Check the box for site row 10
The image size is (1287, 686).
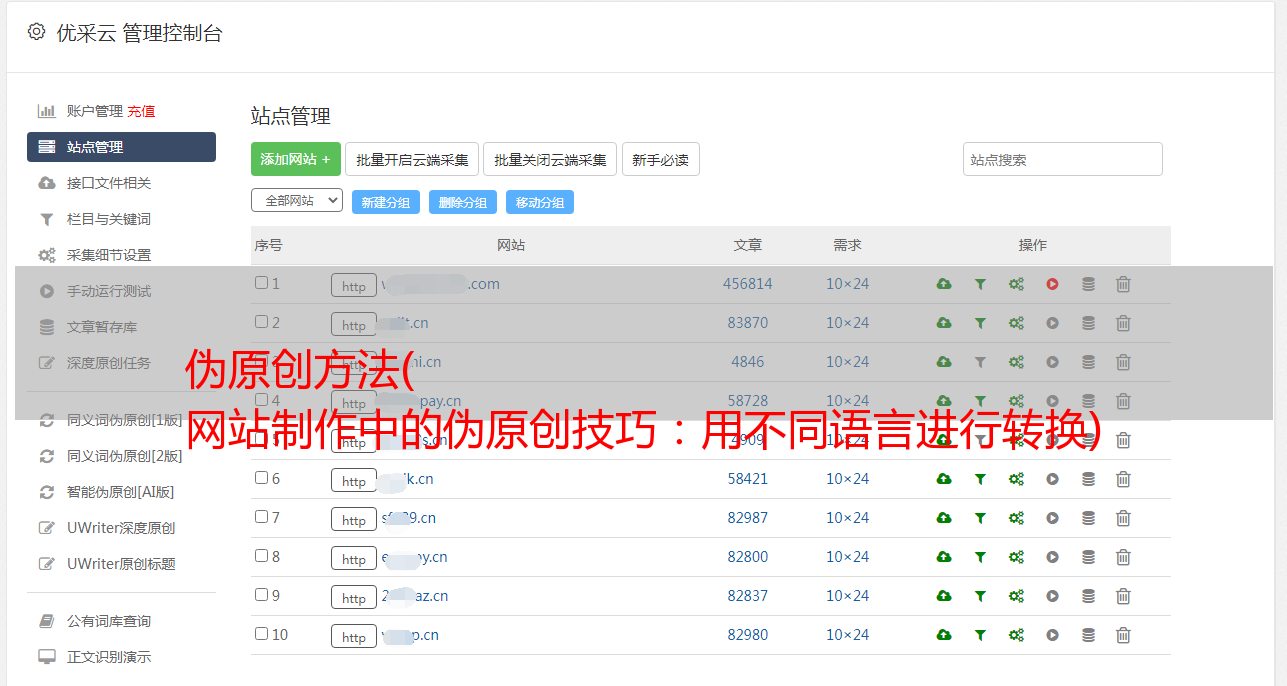261,634
